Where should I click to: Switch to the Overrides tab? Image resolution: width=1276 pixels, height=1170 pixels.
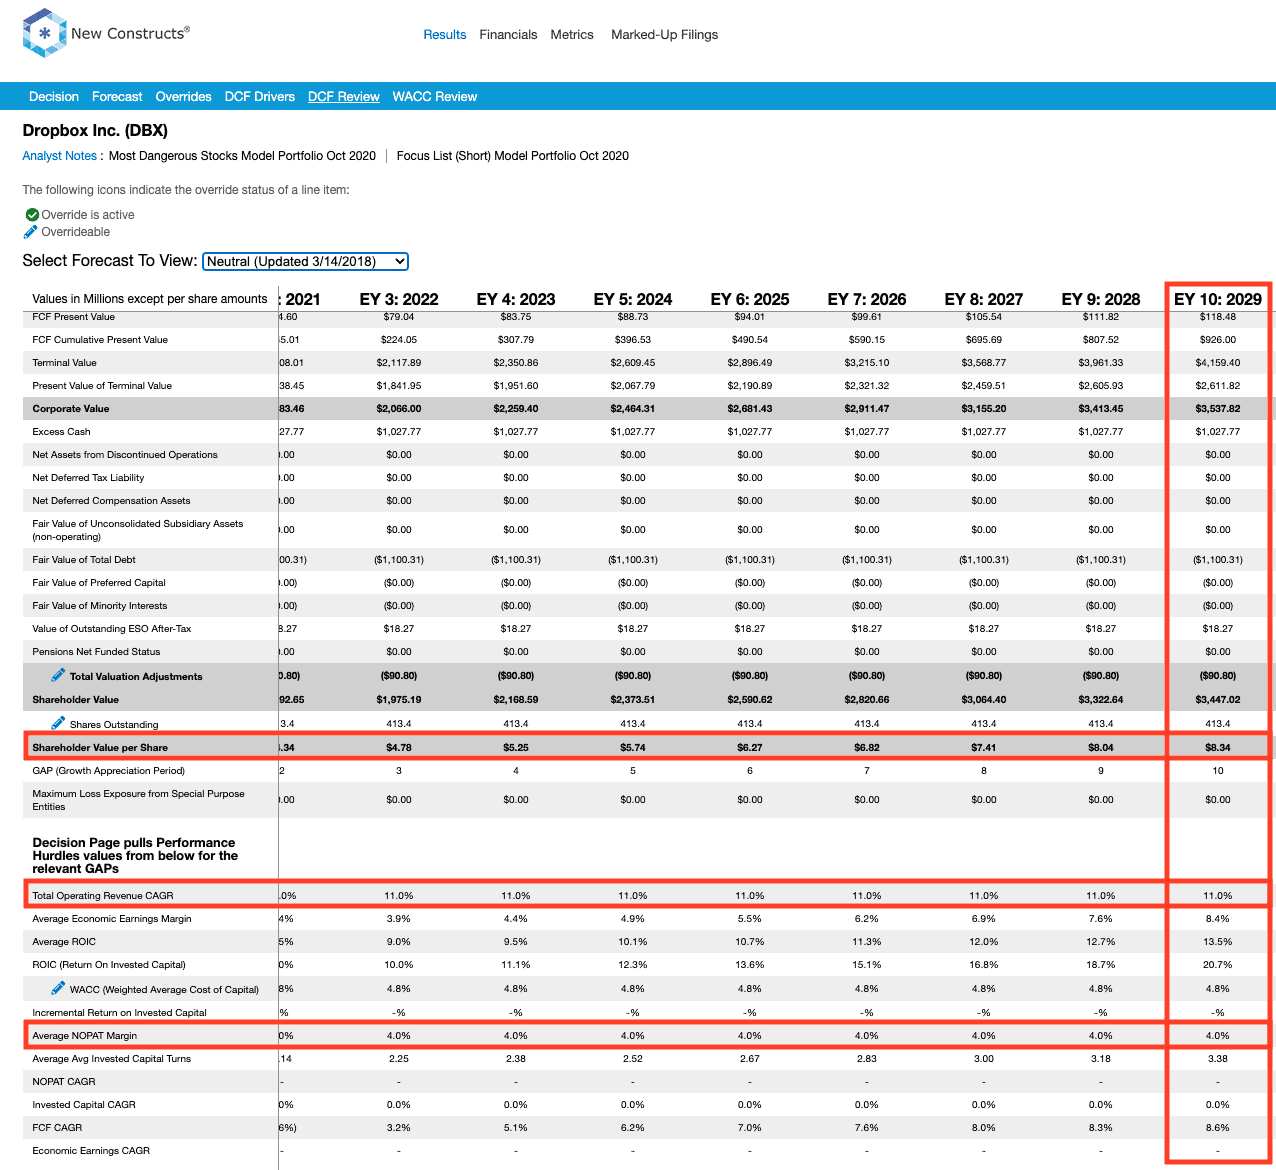(184, 97)
